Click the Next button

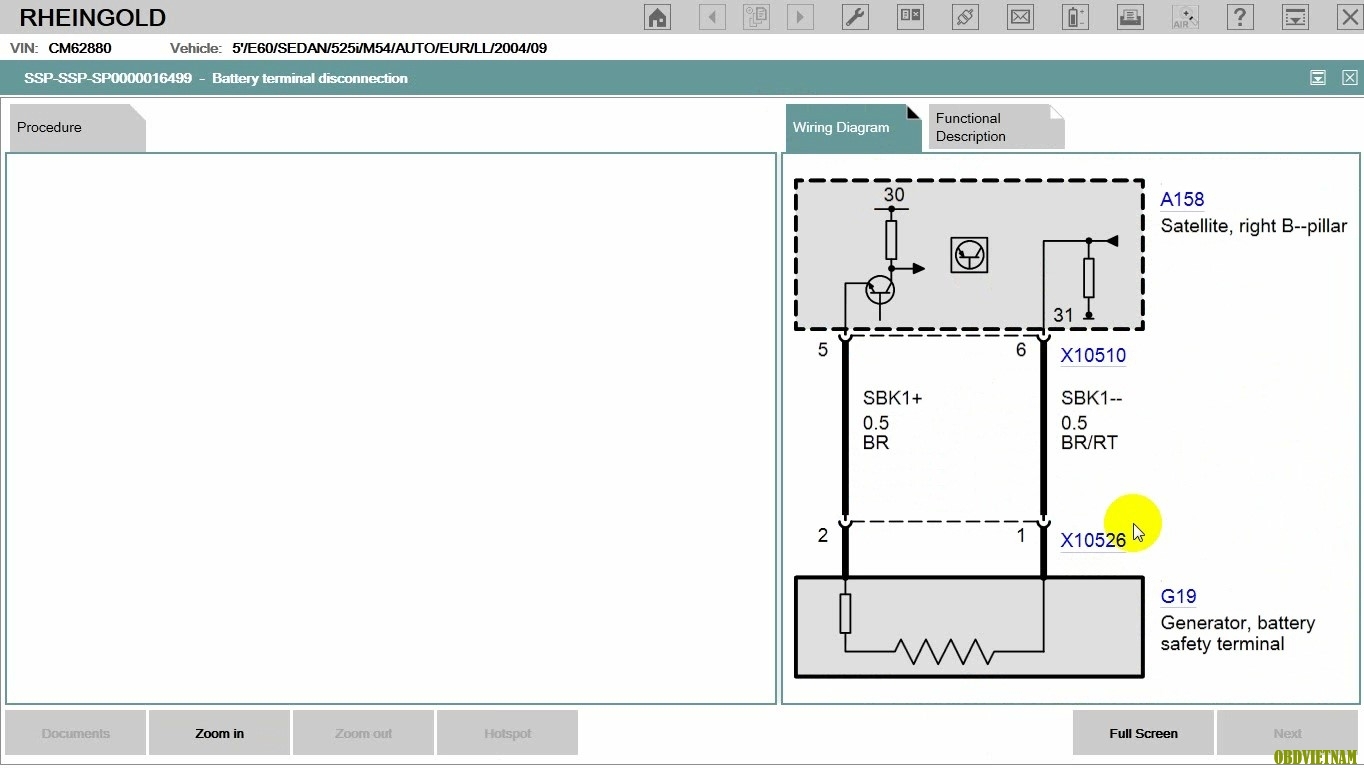click(1287, 733)
